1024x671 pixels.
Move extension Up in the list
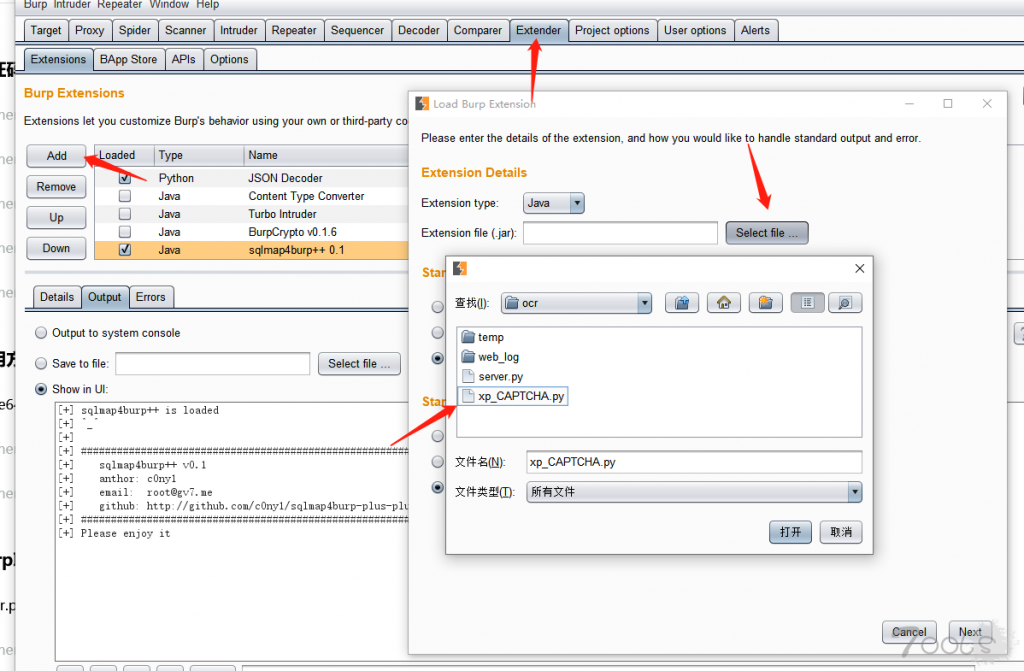[56, 218]
